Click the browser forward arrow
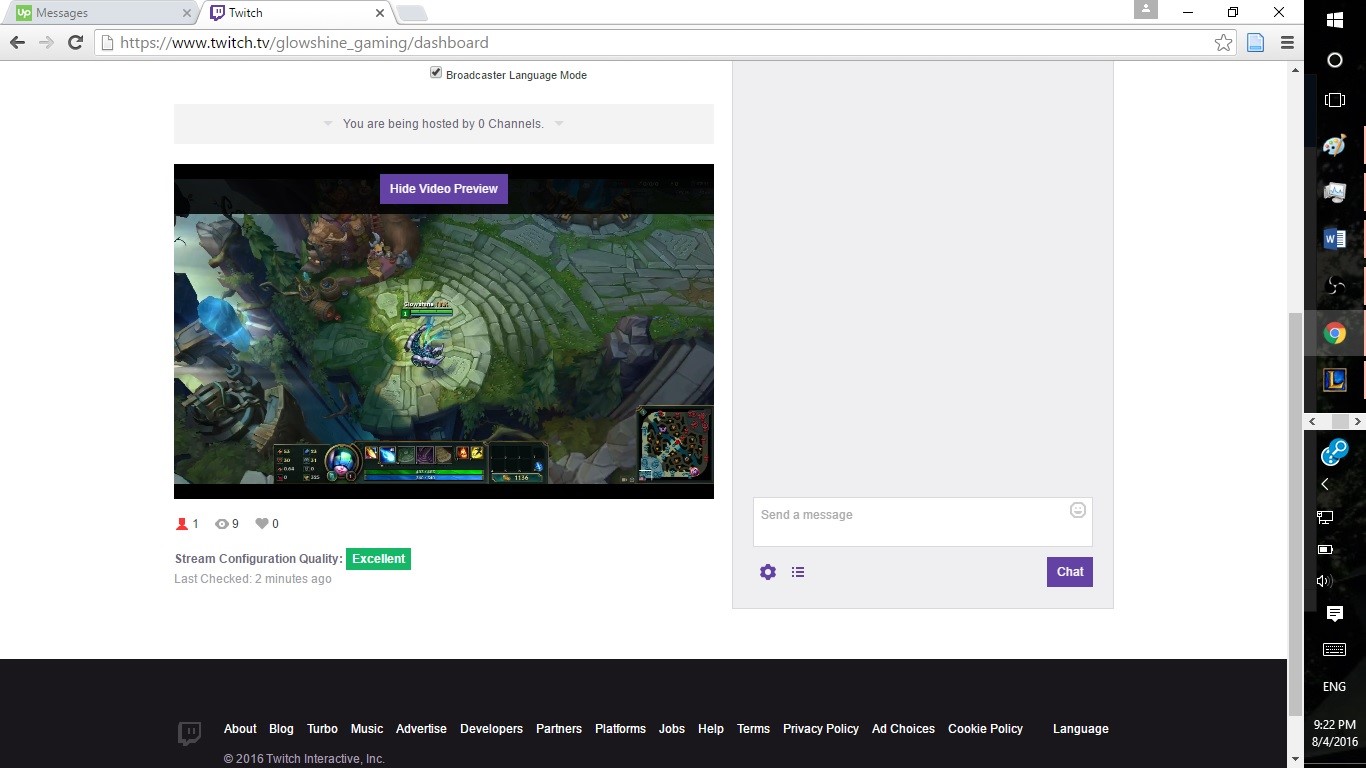The height and width of the screenshot is (768, 1366). [46, 42]
